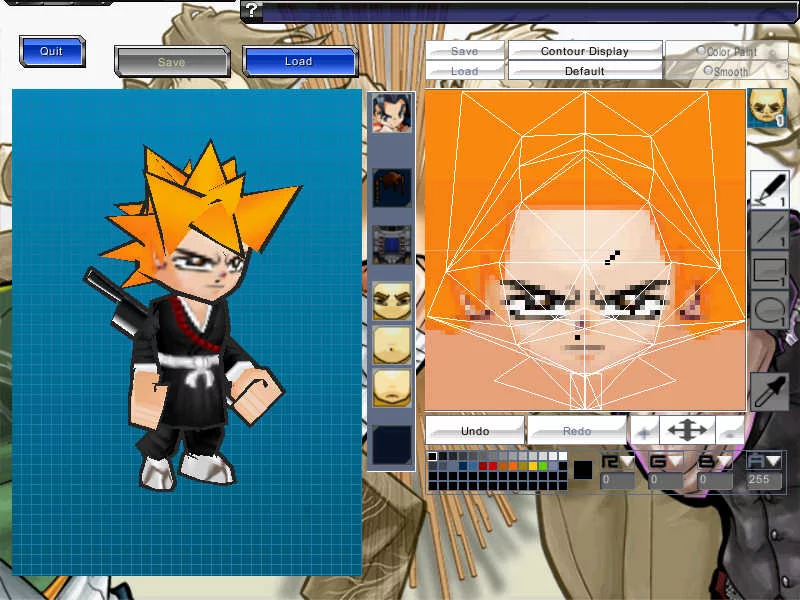
Task: Select the frowning mouth face thumbnail
Action: pyautogui.click(x=391, y=388)
